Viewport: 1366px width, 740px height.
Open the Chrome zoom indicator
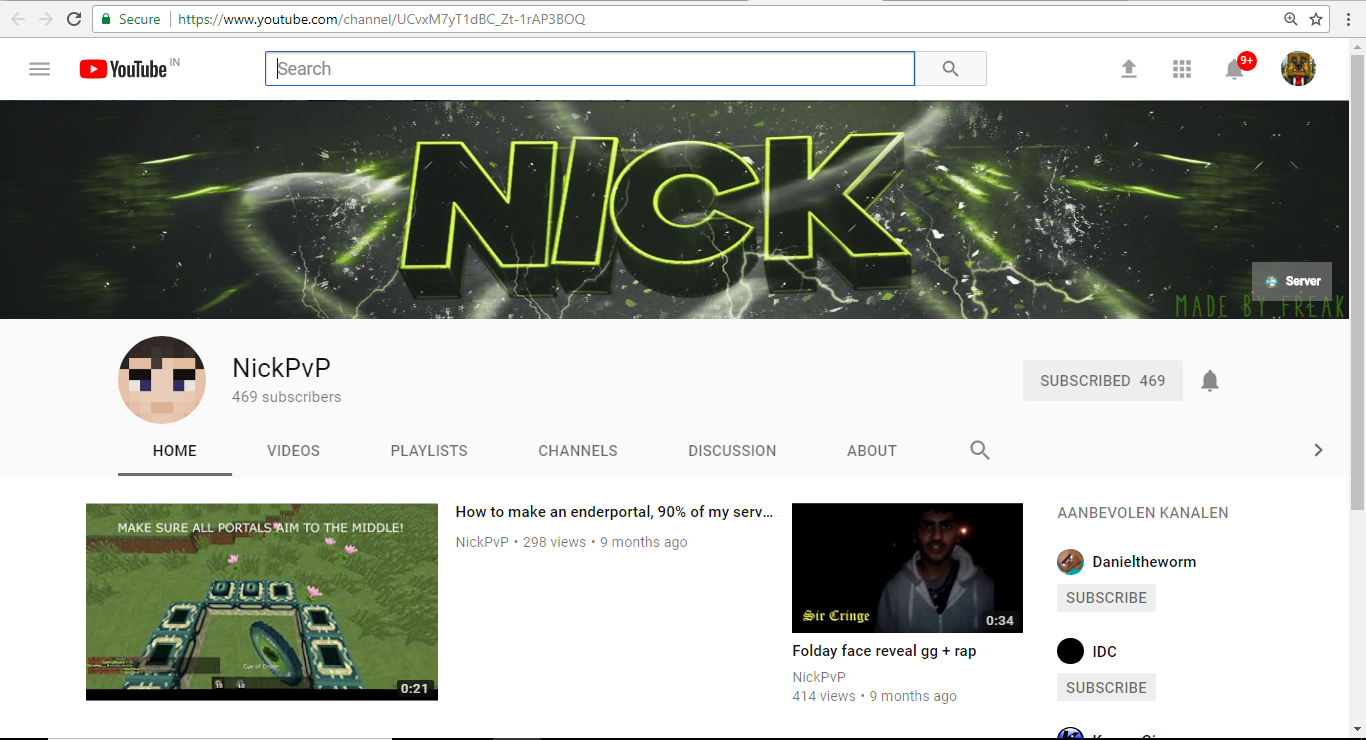[x=1291, y=19]
